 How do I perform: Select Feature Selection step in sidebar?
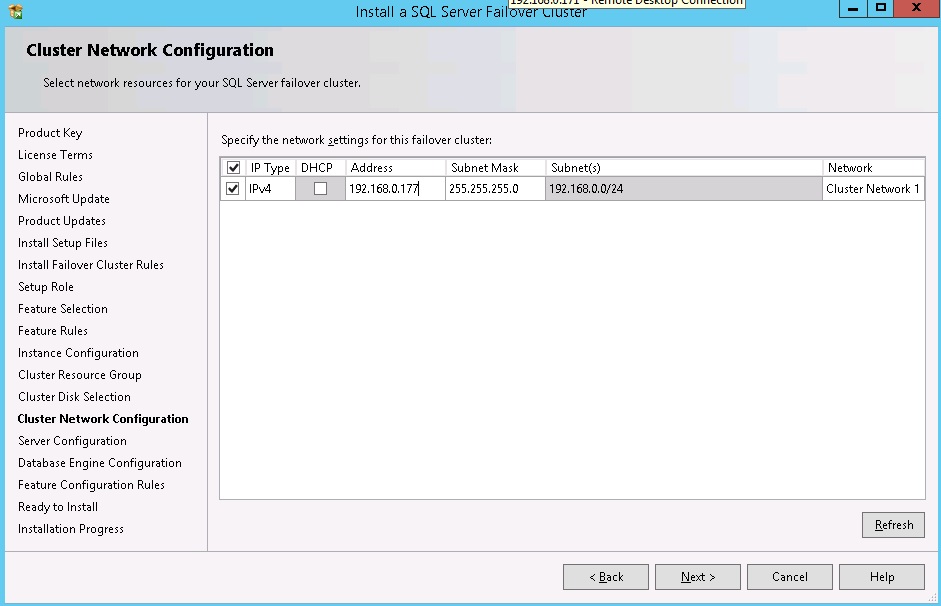pyautogui.click(x=63, y=309)
